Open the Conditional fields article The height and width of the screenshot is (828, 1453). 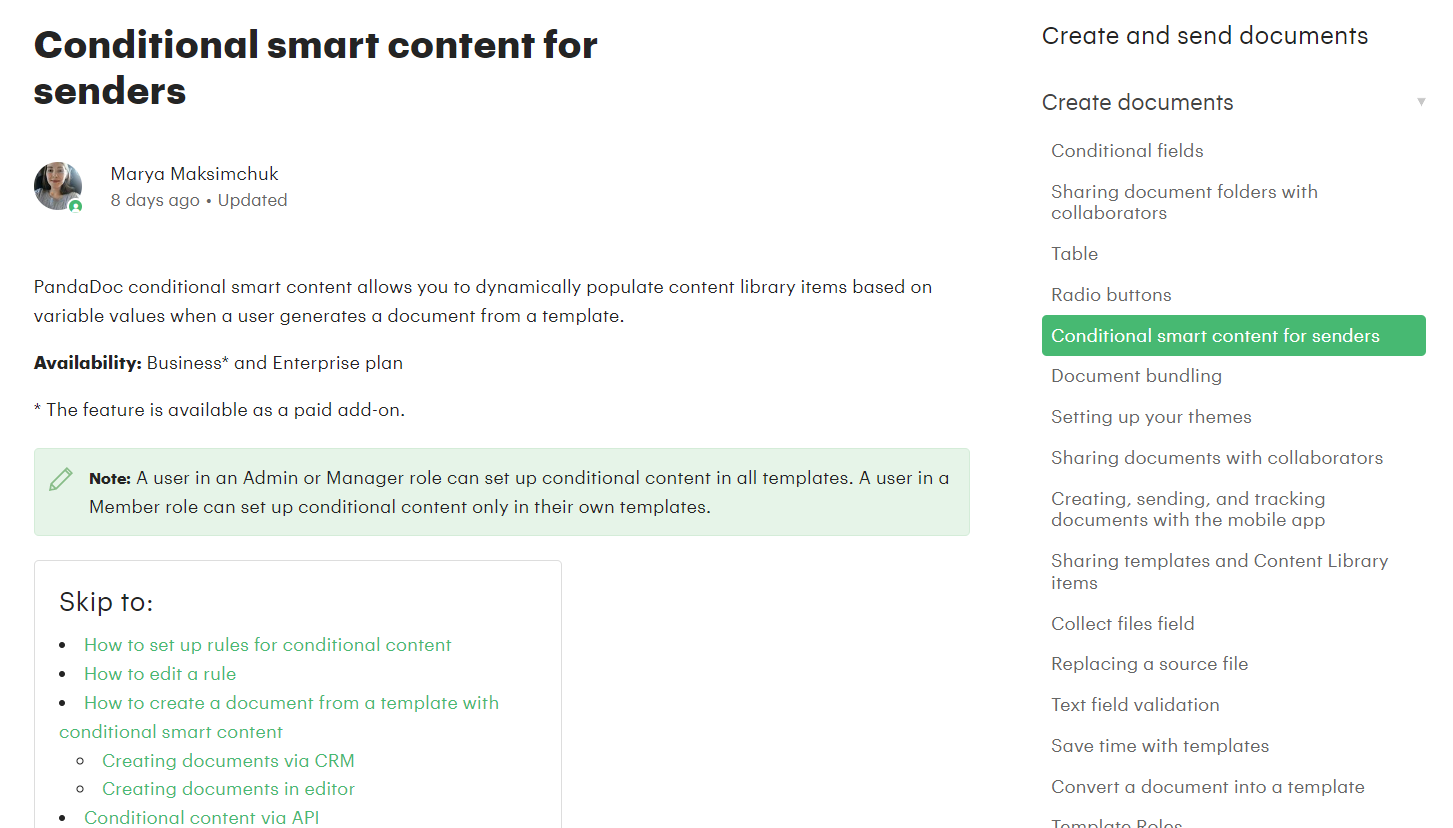[x=1127, y=151]
